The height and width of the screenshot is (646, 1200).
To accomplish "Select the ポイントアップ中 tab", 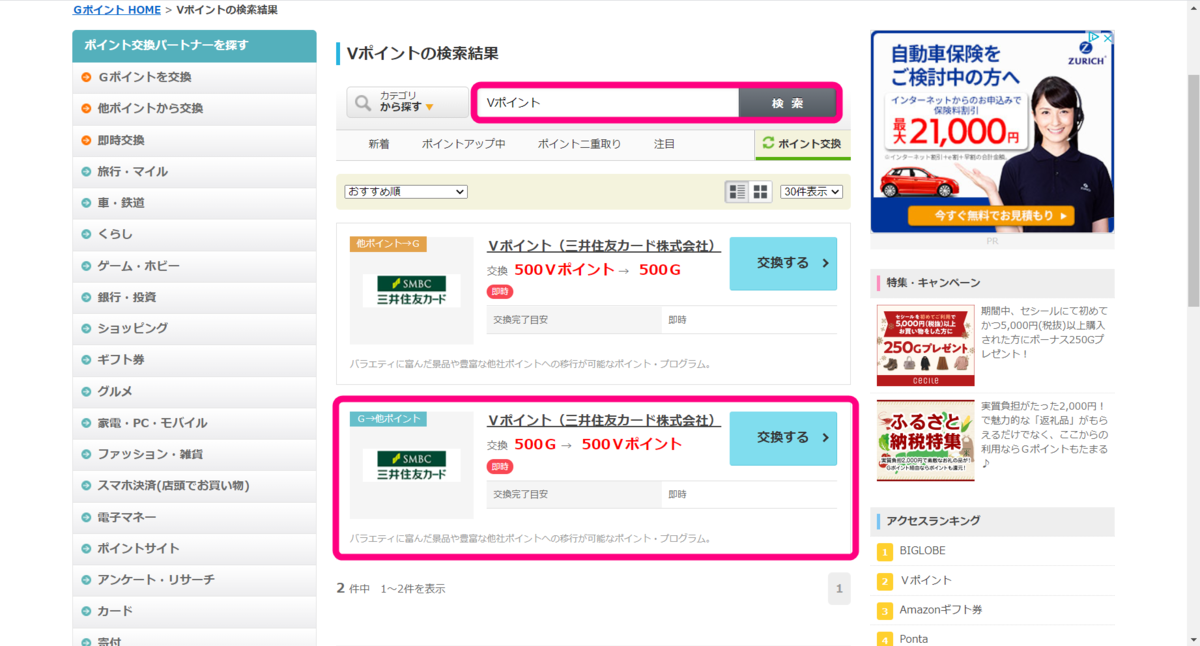I will point(463,144).
